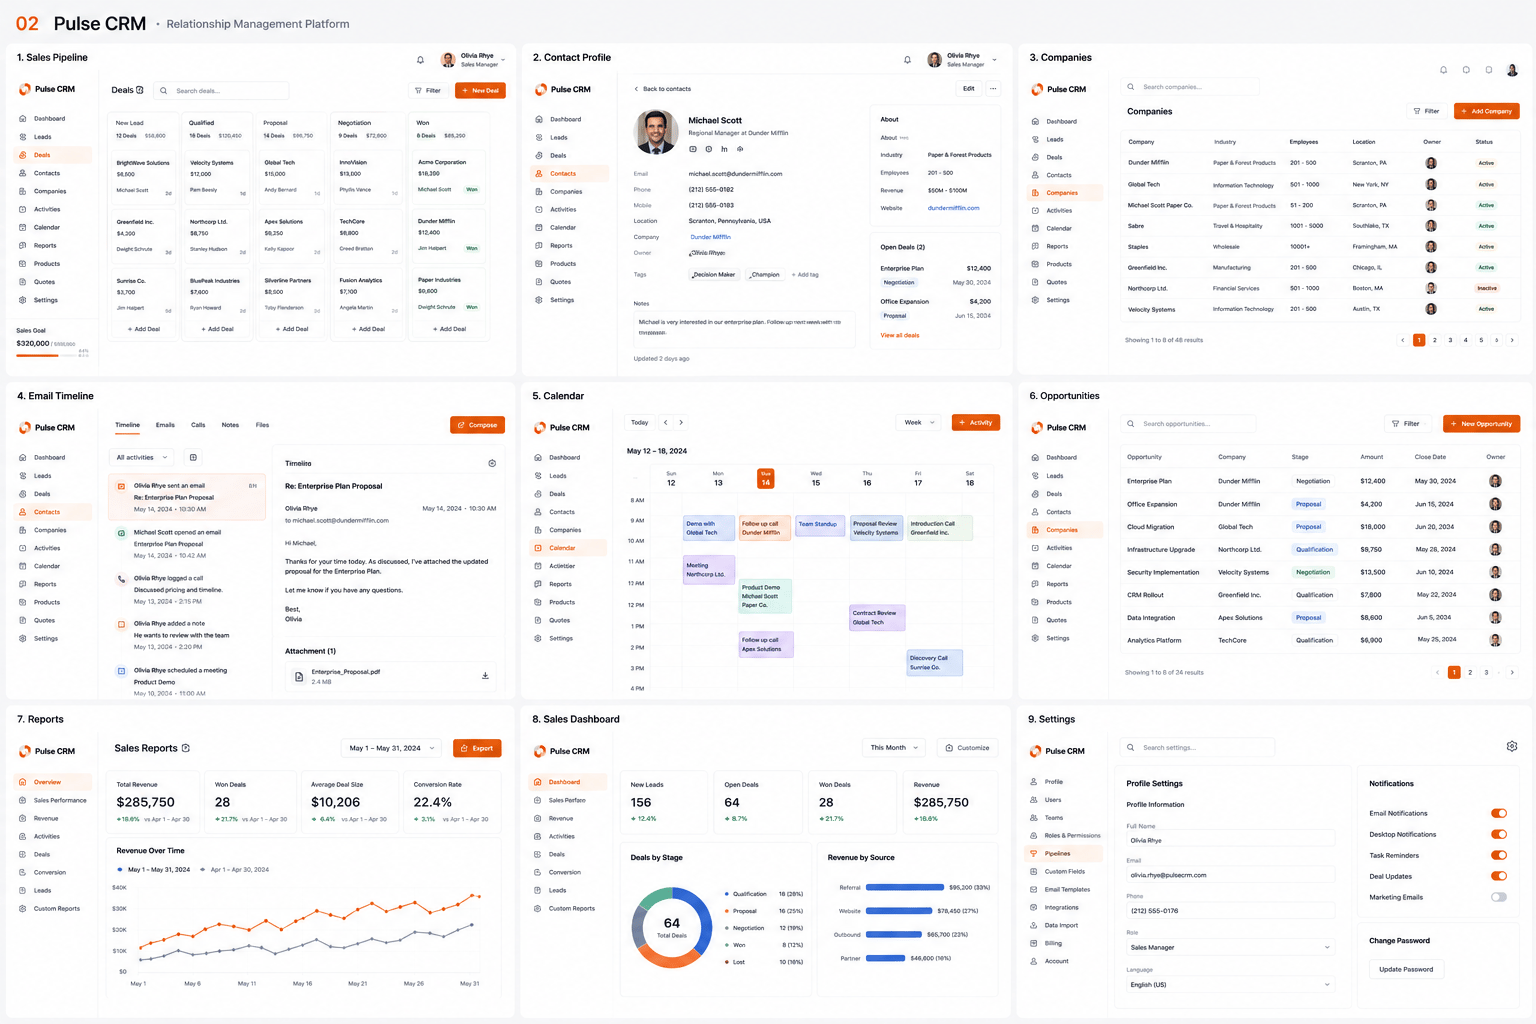Open the All activities dropdown
Viewport: 1536px width, 1024px height.
141,457
